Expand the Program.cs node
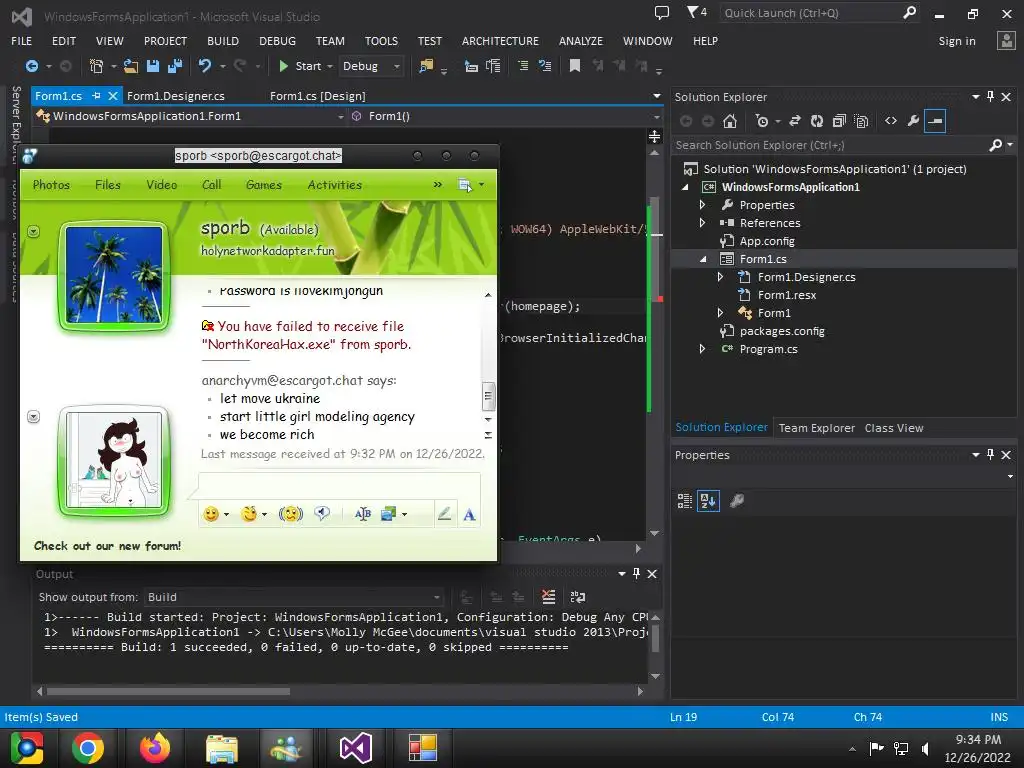The height and width of the screenshot is (768, 1024). click(x=703, y=349)
